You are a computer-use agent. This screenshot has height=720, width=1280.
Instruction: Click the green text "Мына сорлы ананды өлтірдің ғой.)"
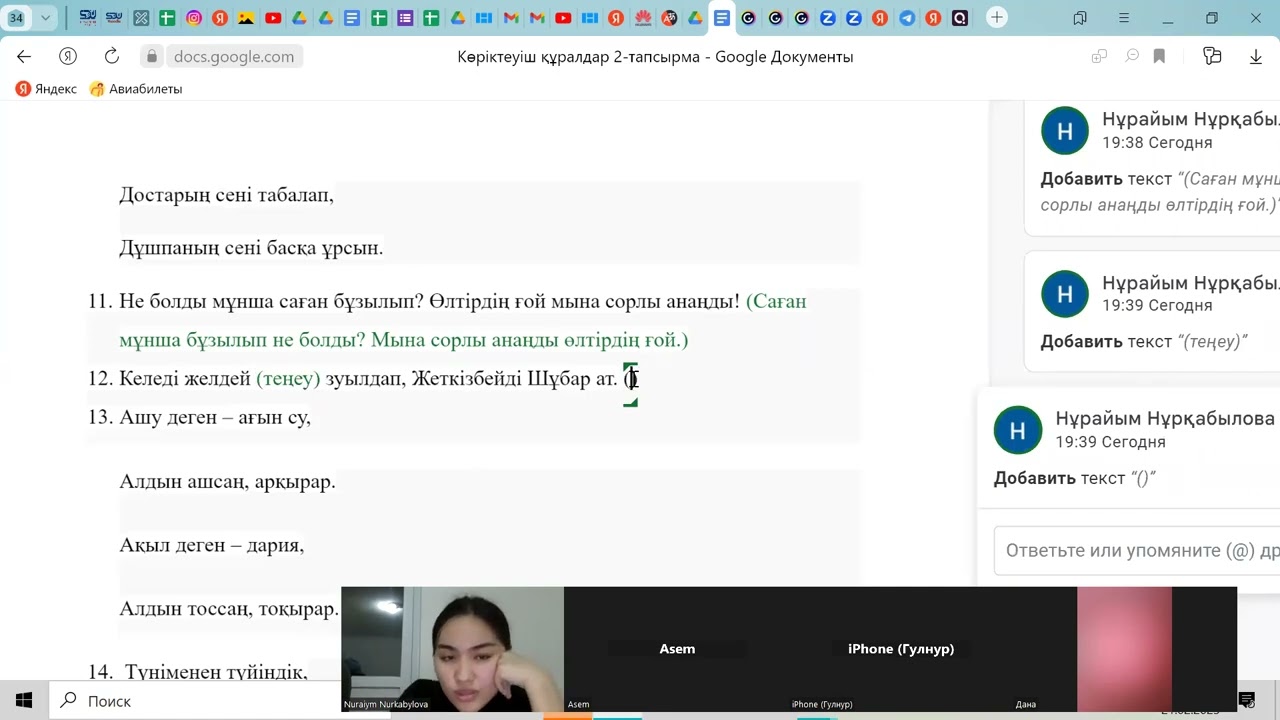coord(530,340)
